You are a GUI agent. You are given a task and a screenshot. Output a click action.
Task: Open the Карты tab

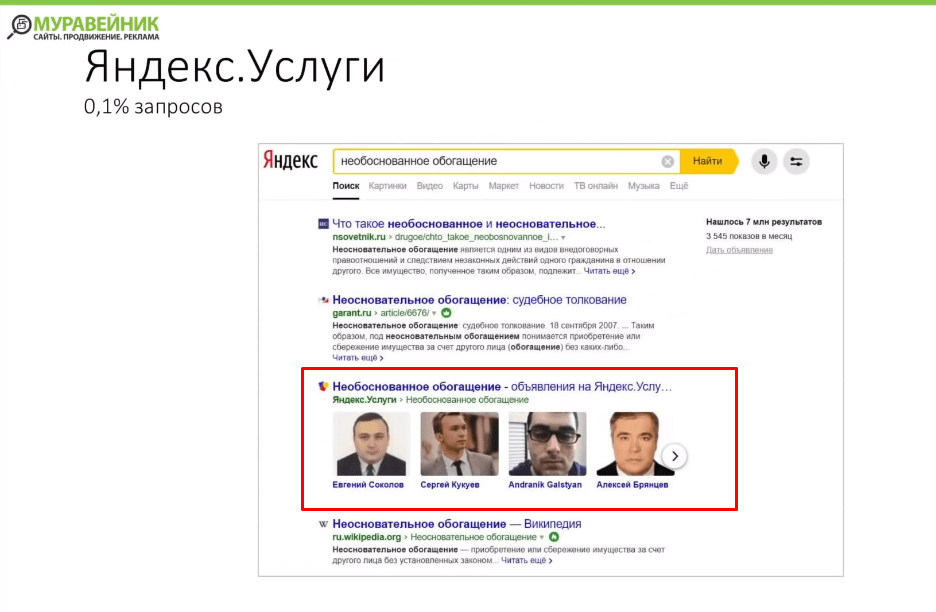(466, 186)
